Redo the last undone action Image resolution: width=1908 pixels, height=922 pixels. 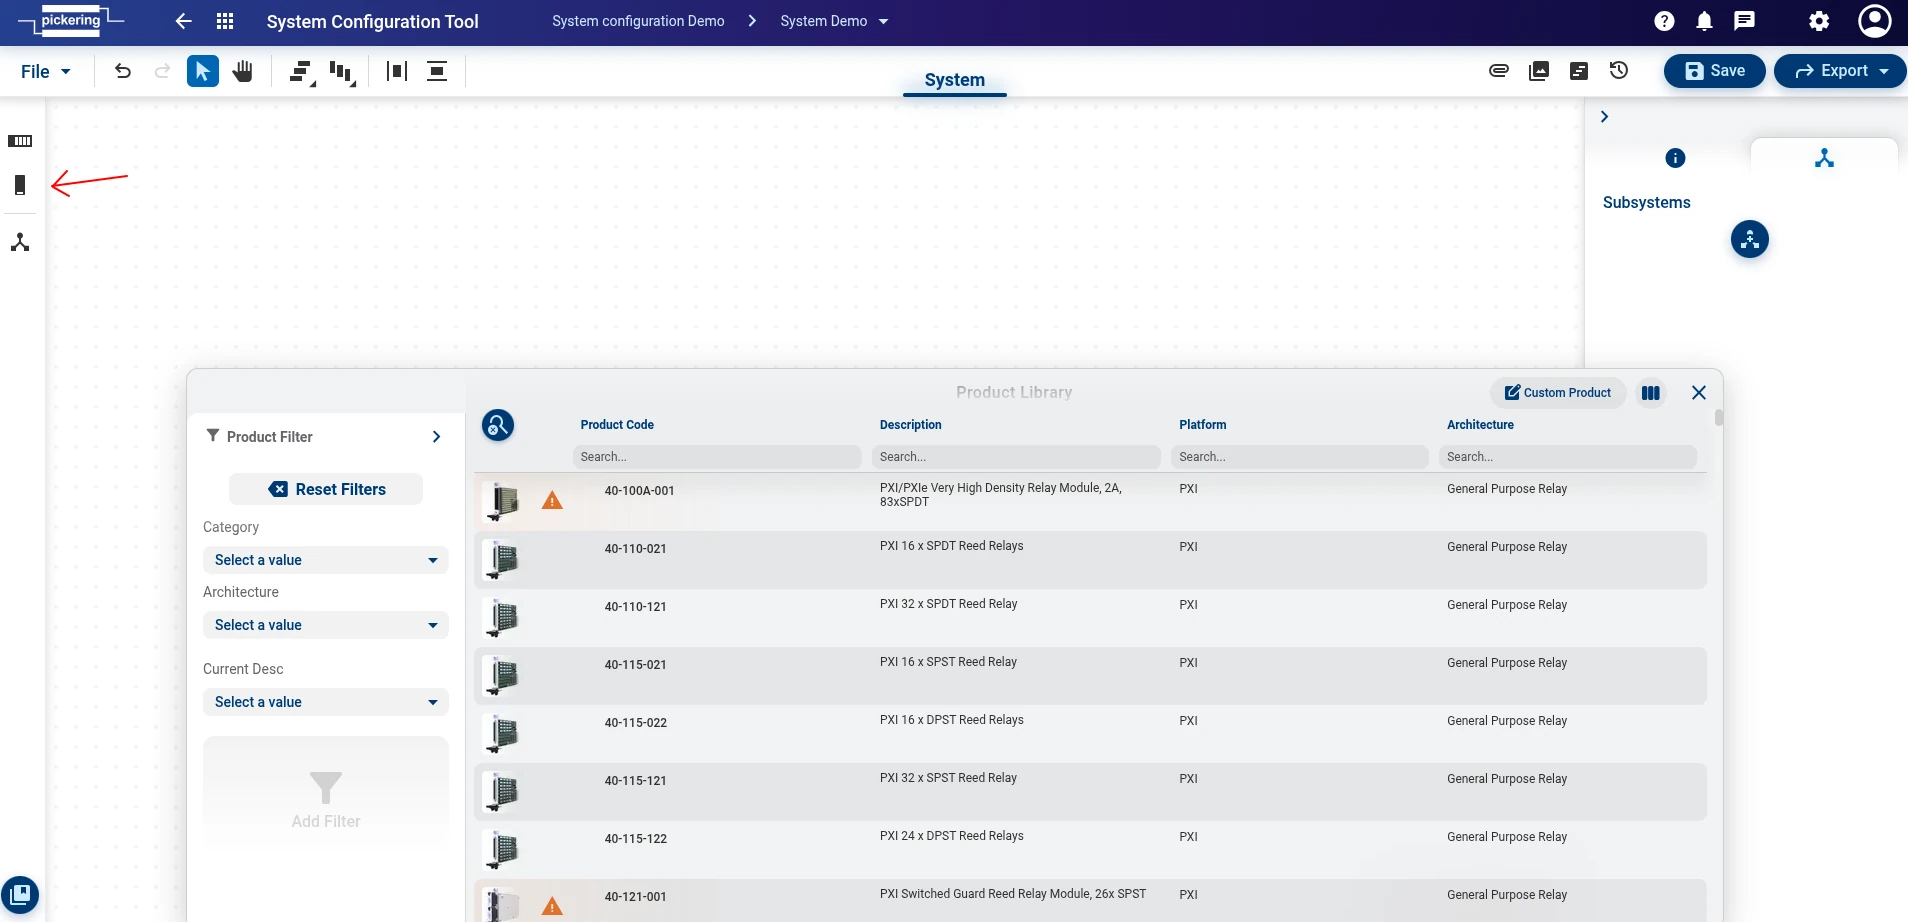point(162,71)
